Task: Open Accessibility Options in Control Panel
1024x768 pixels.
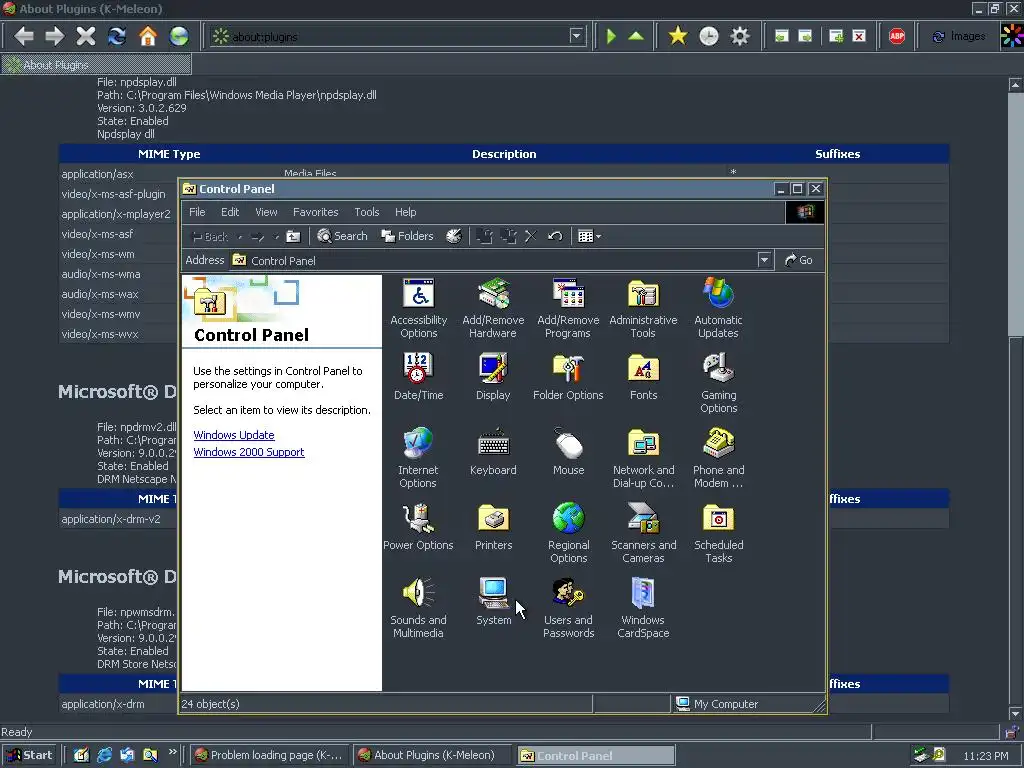Action: click(x=419, y=308)
